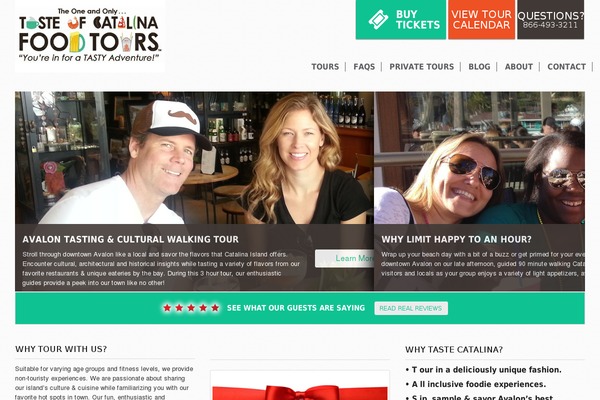Click the couple photo slide image
600x400 pixels.
[194, 158]
